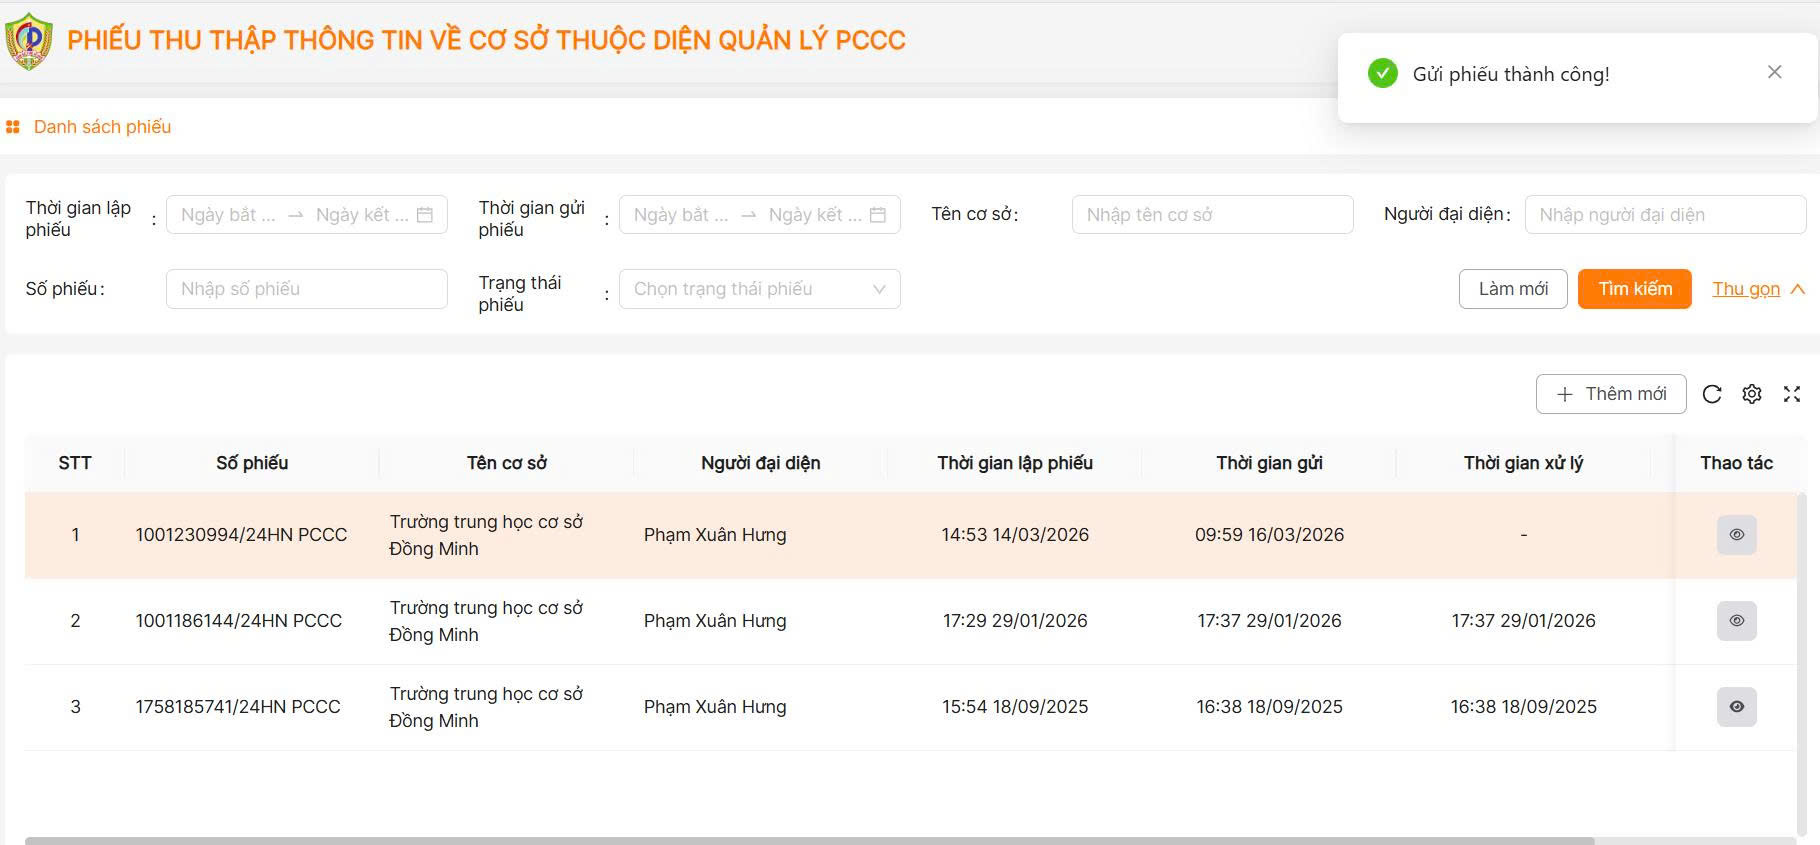
Task: Open table settings gear icon
Action: (1752, 394)
